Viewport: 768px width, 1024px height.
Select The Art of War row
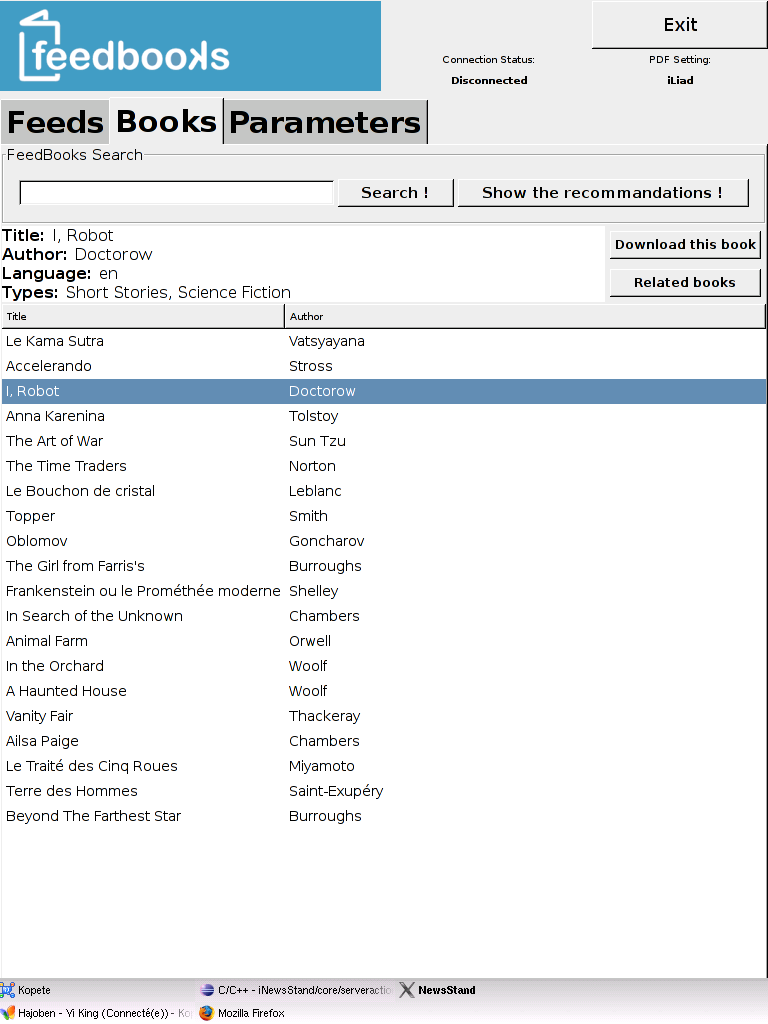[x=383, y=441]
